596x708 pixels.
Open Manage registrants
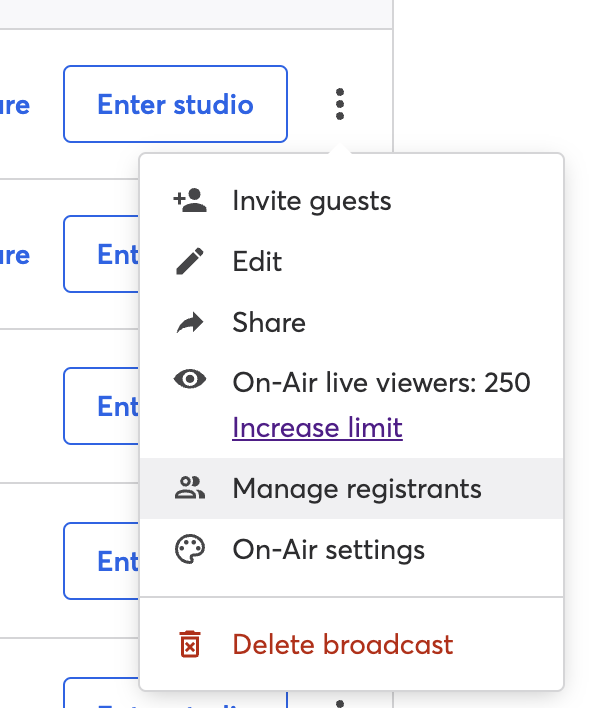tap(352, 488)
